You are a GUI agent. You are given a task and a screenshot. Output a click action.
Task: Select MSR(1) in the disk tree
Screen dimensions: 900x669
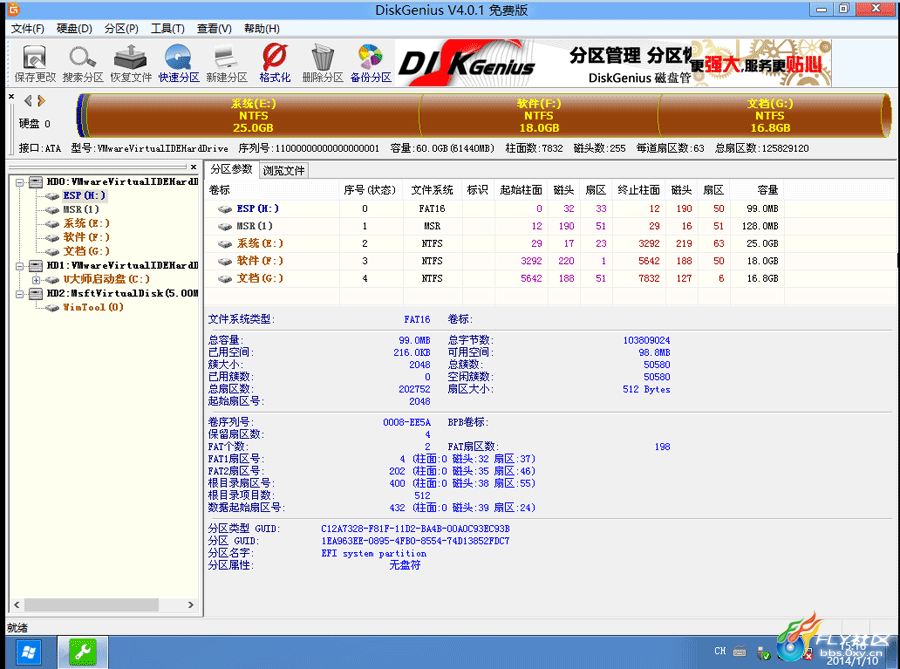pos(81,209)
